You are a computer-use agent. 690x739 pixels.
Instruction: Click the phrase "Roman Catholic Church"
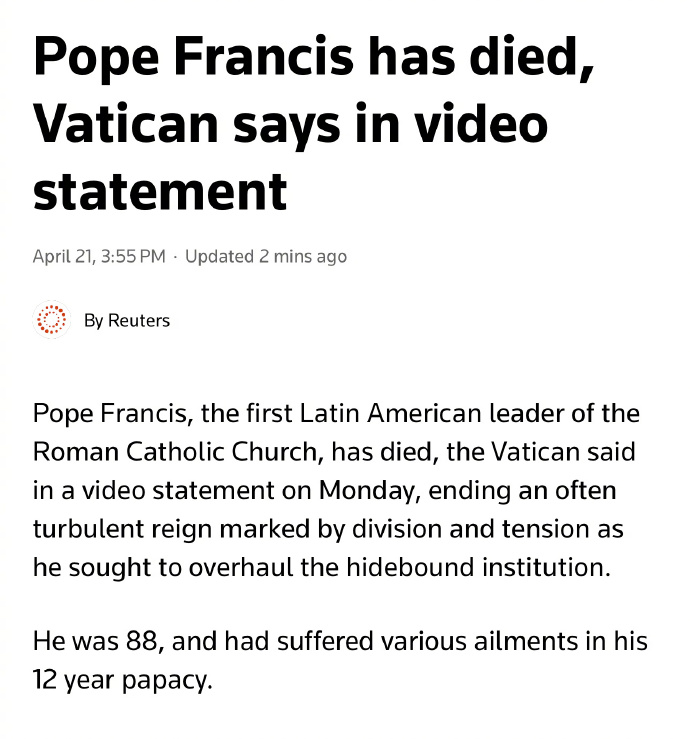173,451
